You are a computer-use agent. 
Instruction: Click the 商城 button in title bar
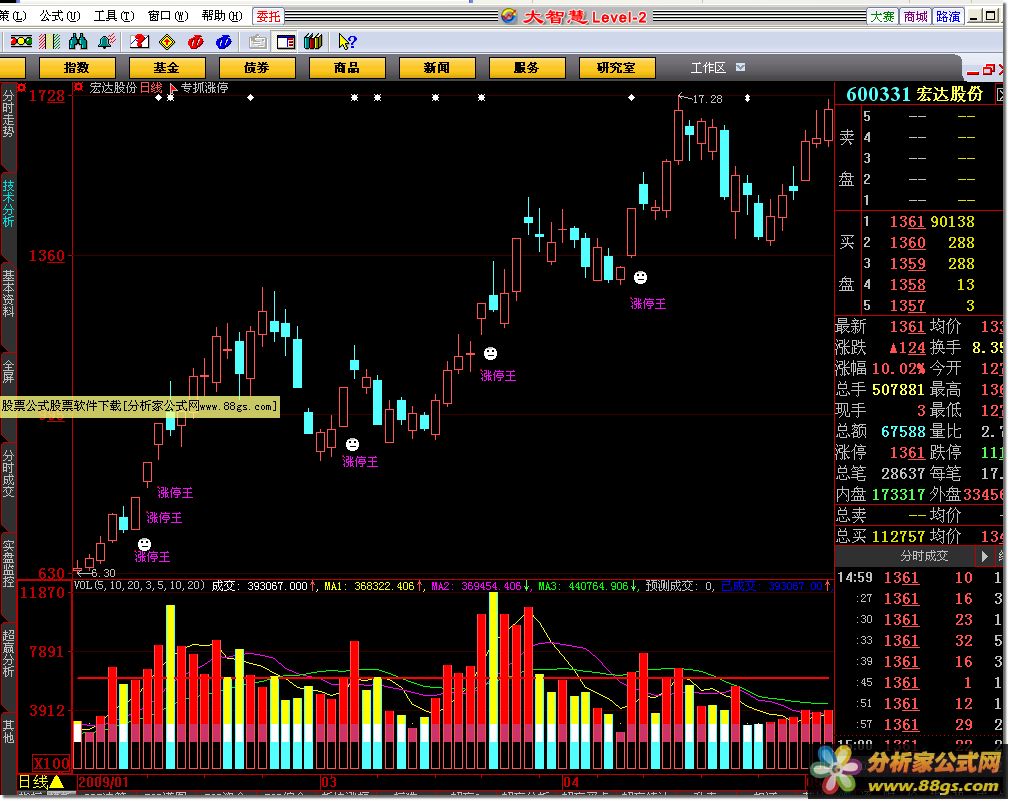(915, 16)
